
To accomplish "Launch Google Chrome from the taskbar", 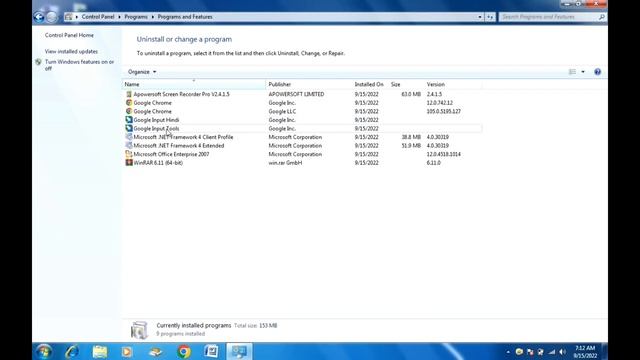I will 184,351.
